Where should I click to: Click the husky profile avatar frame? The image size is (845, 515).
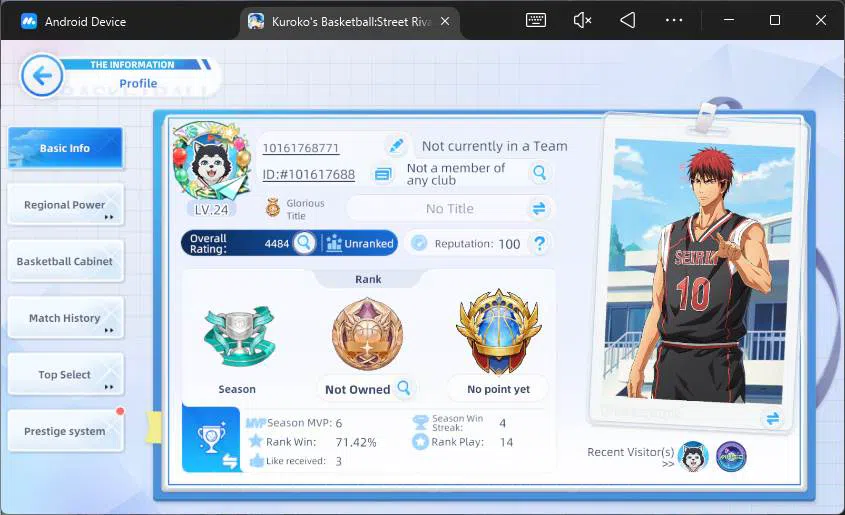tap(211, 161)
